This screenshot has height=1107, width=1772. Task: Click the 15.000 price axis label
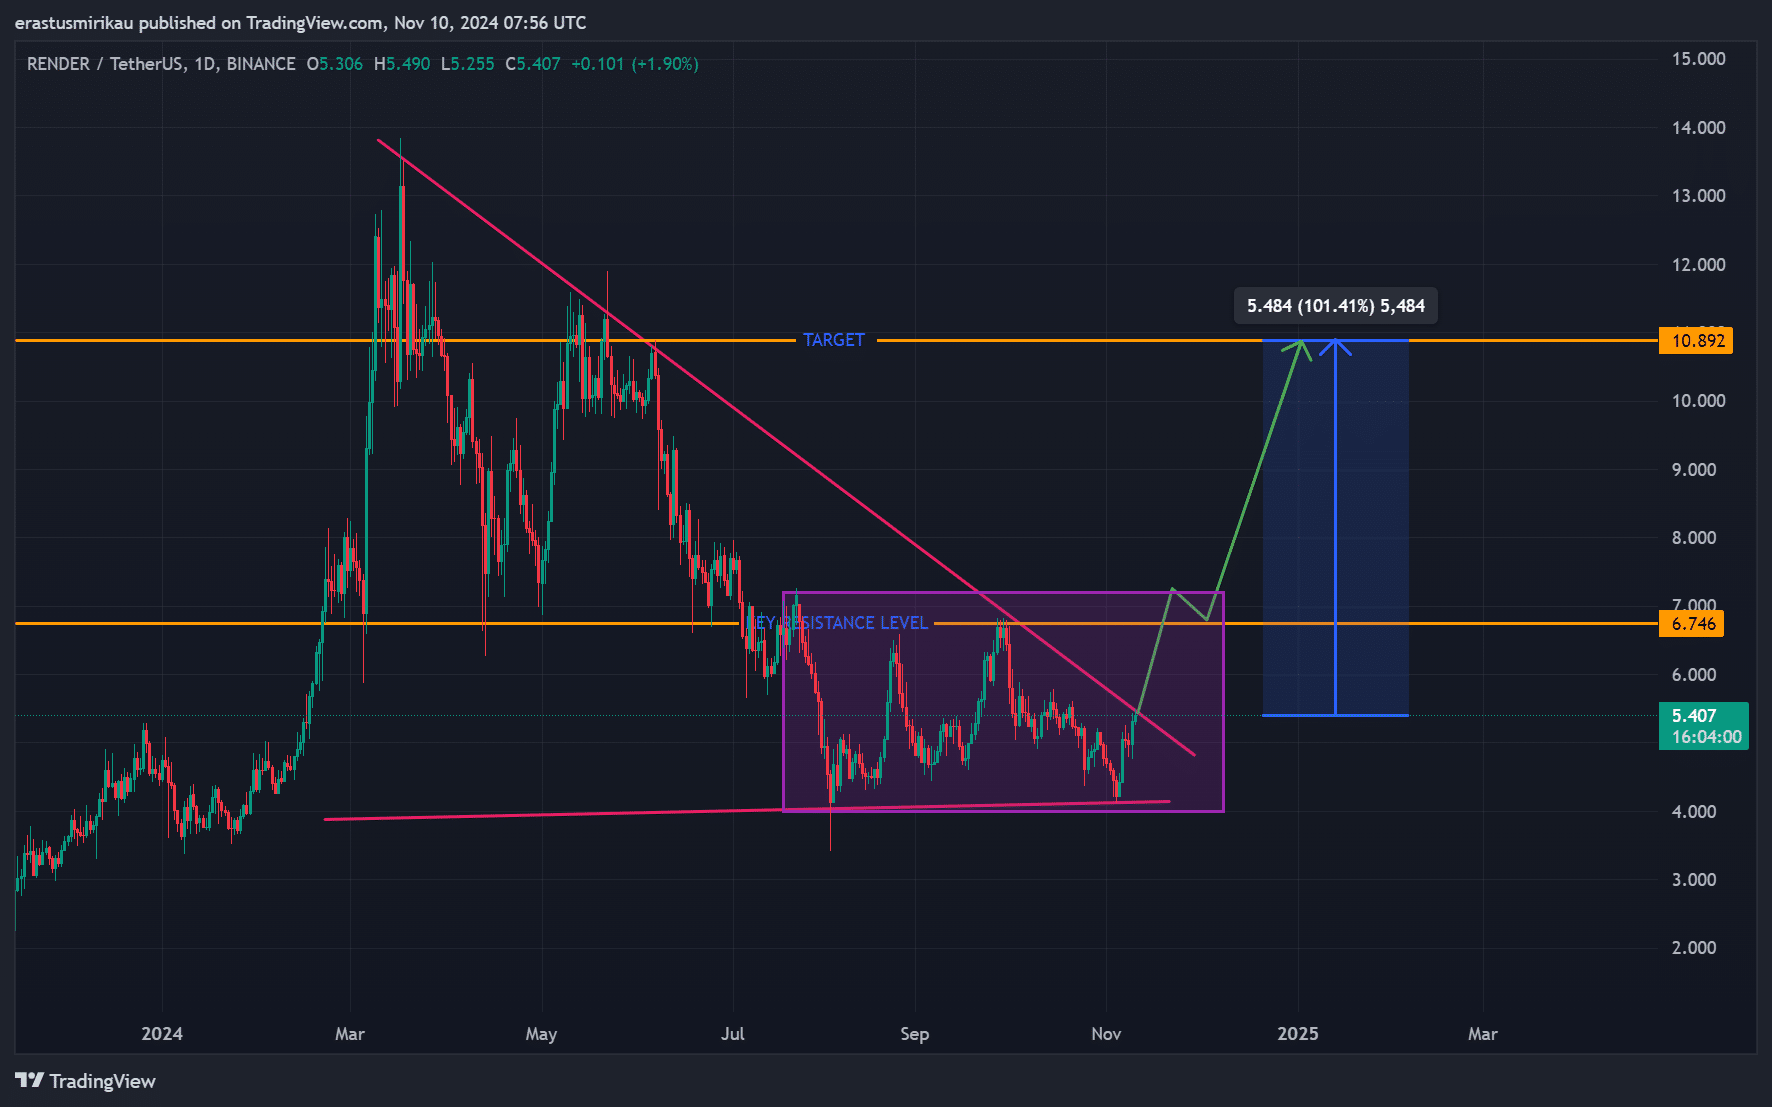coord(1698,59)
